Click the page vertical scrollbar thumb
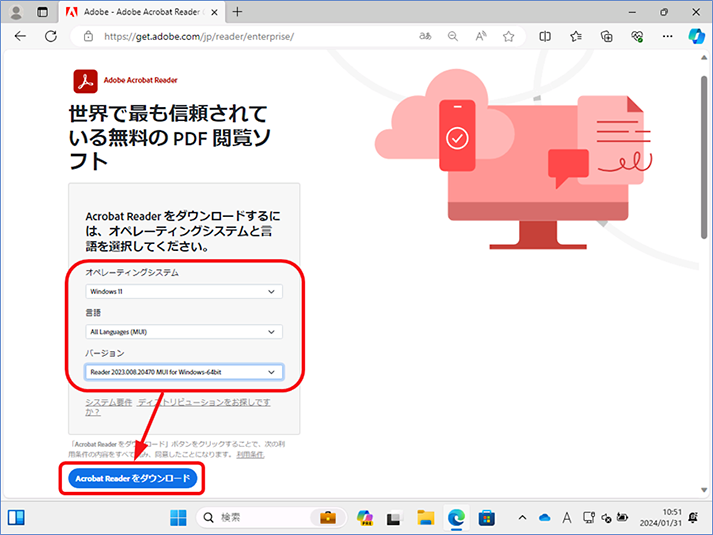Image resolution: width=713 pixels, height=535 pixels. [x=704, y=157]
